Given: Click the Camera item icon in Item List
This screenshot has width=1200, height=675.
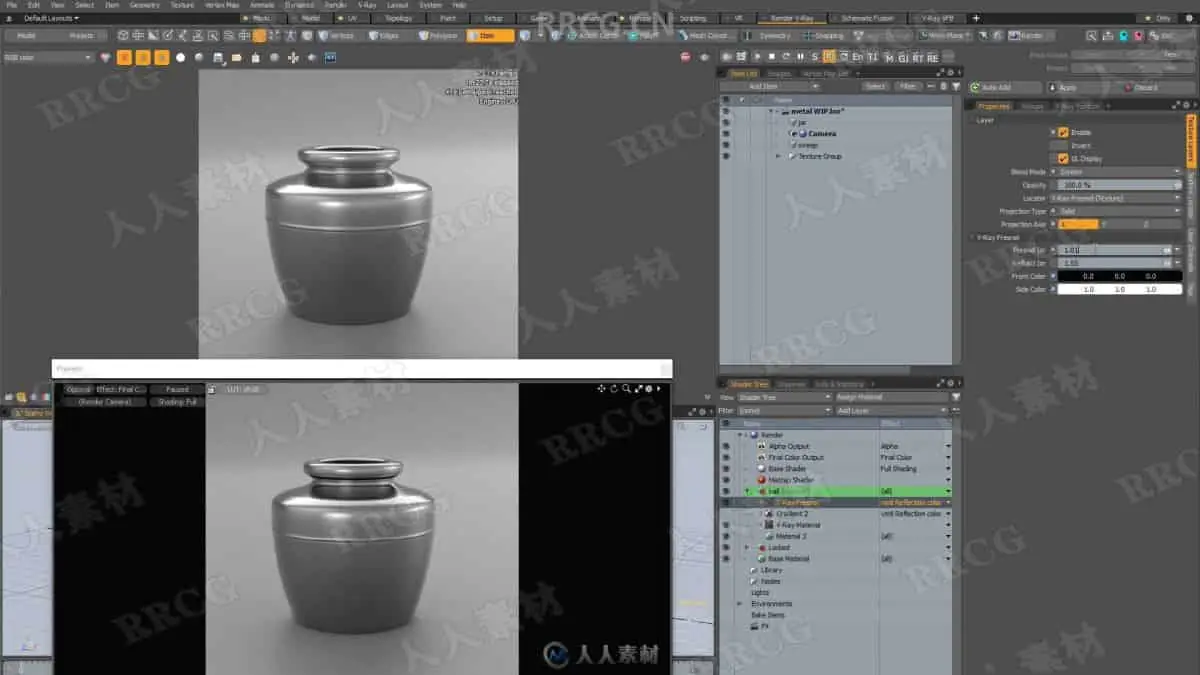Looking at the screenshot, I should (802, 133).
